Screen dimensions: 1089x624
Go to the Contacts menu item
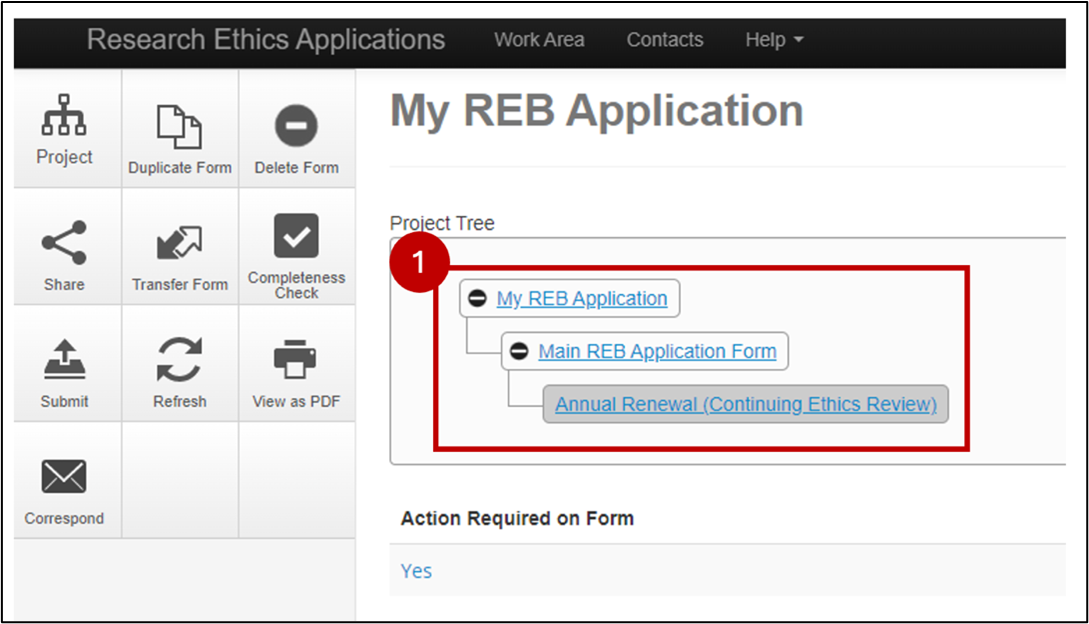pyautogui.click(x=664, y=40)
